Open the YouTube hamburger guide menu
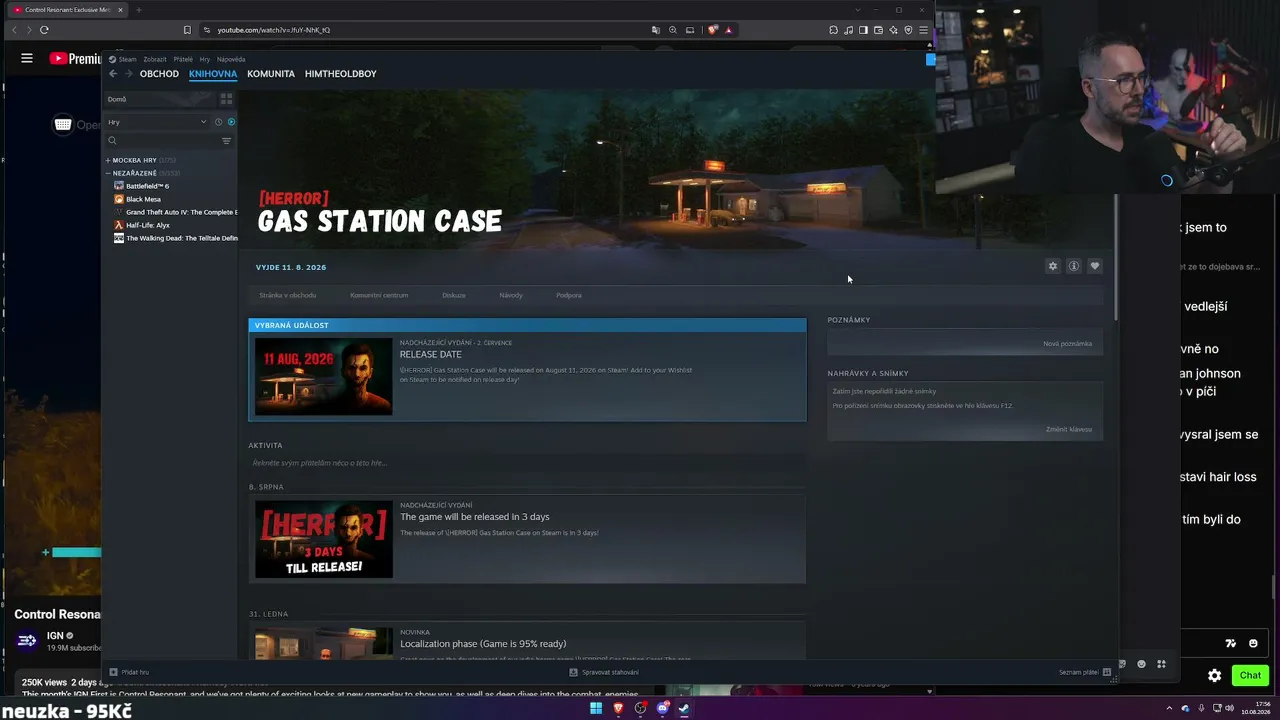The image size is (1280, 720). coord(27,58)
